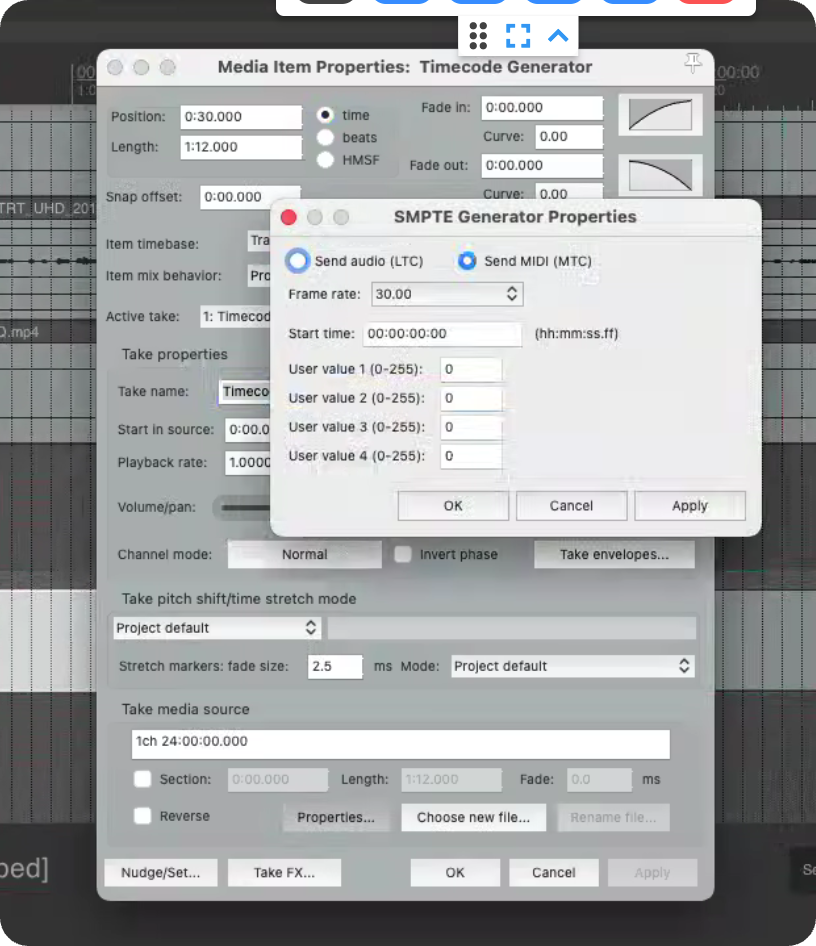Click the Playback rate field

[x=248, y=463]
